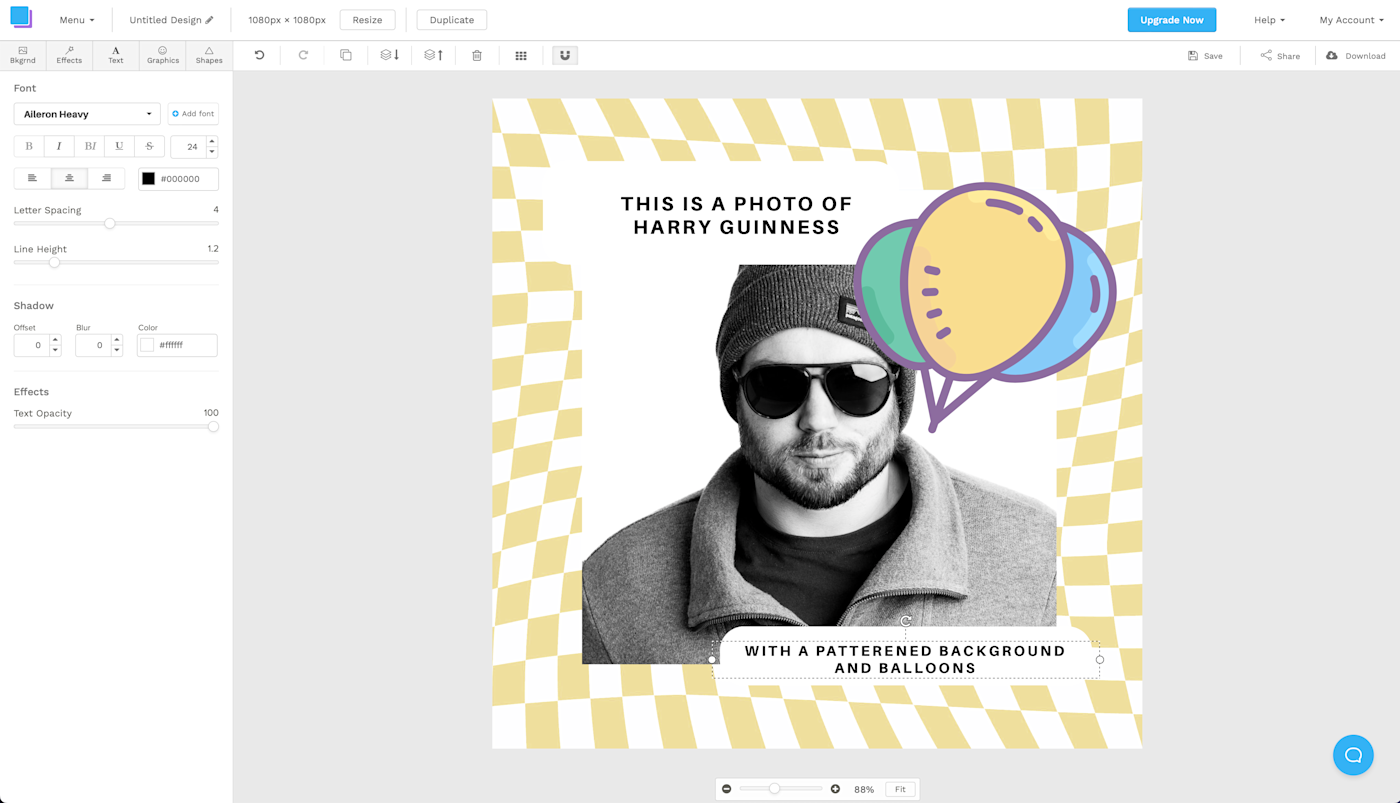Open the chat support bubble
This screenshot has height=803, width=1400.
point(1353,755)
